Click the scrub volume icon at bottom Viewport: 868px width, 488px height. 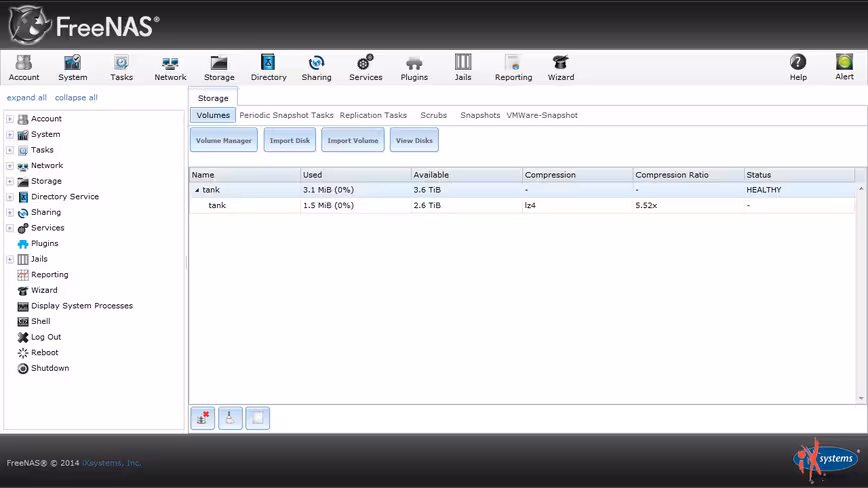tap(230, 418)
